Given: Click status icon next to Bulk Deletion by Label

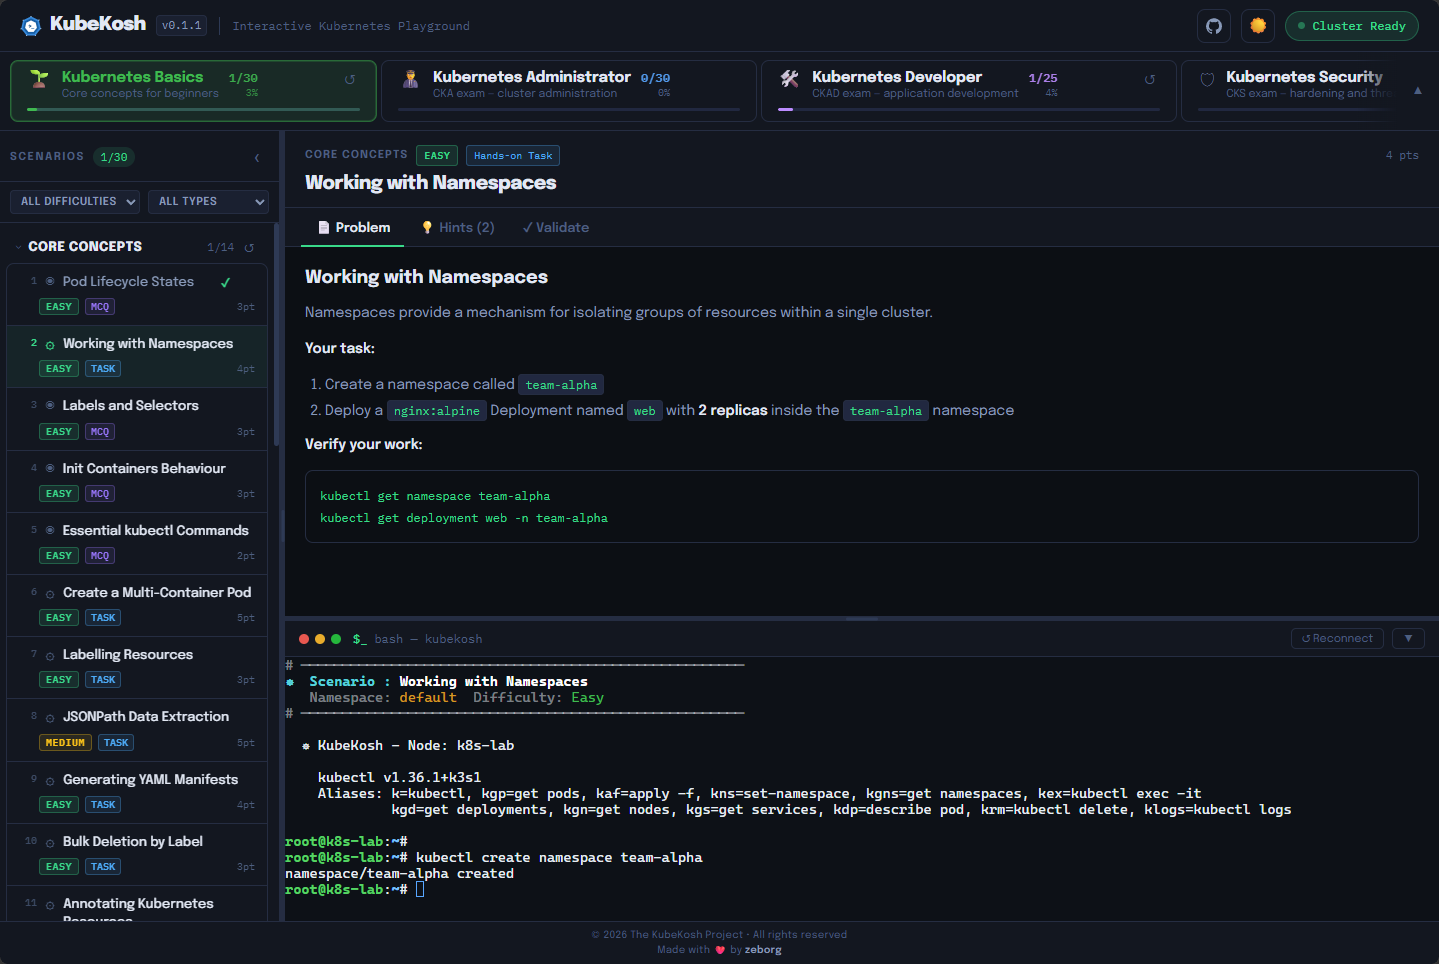Looking at the screenshot, I should [50, 843].
